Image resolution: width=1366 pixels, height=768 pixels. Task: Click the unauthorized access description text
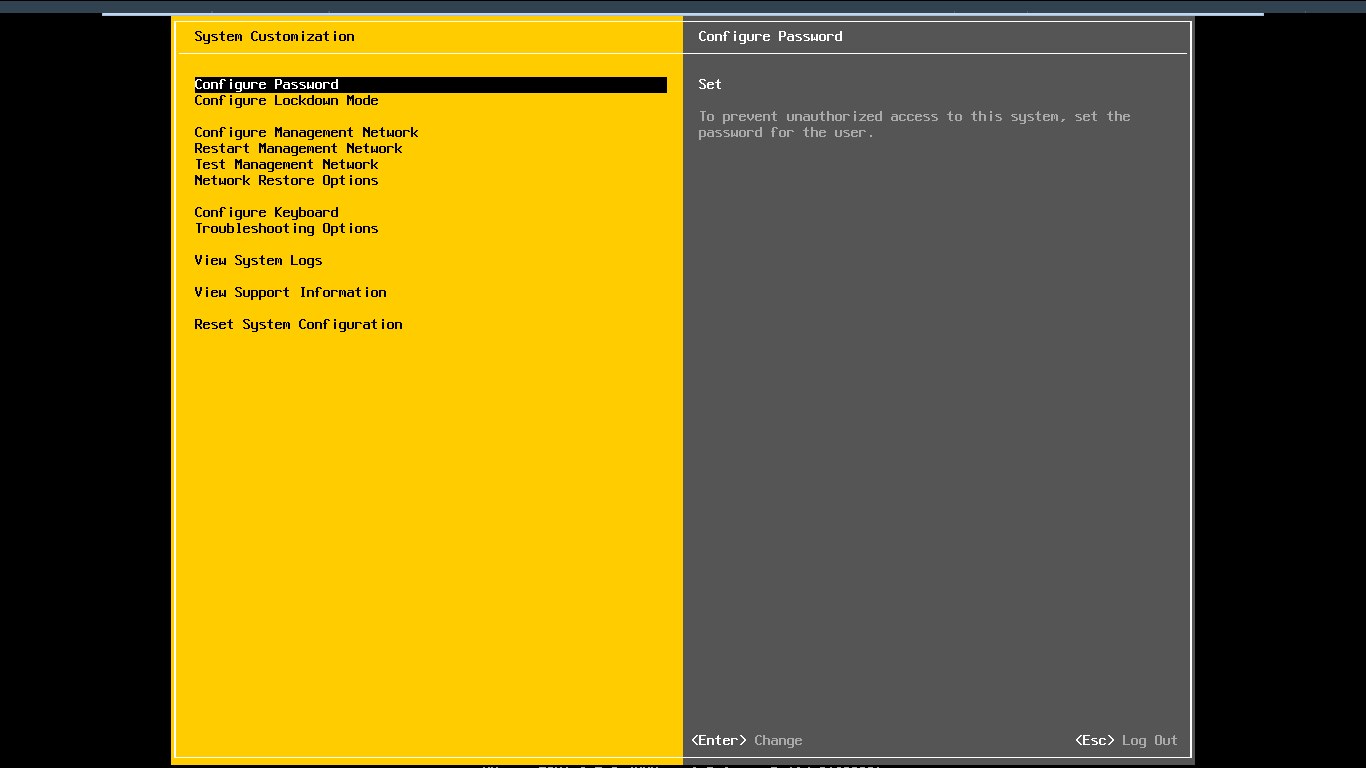914,125
